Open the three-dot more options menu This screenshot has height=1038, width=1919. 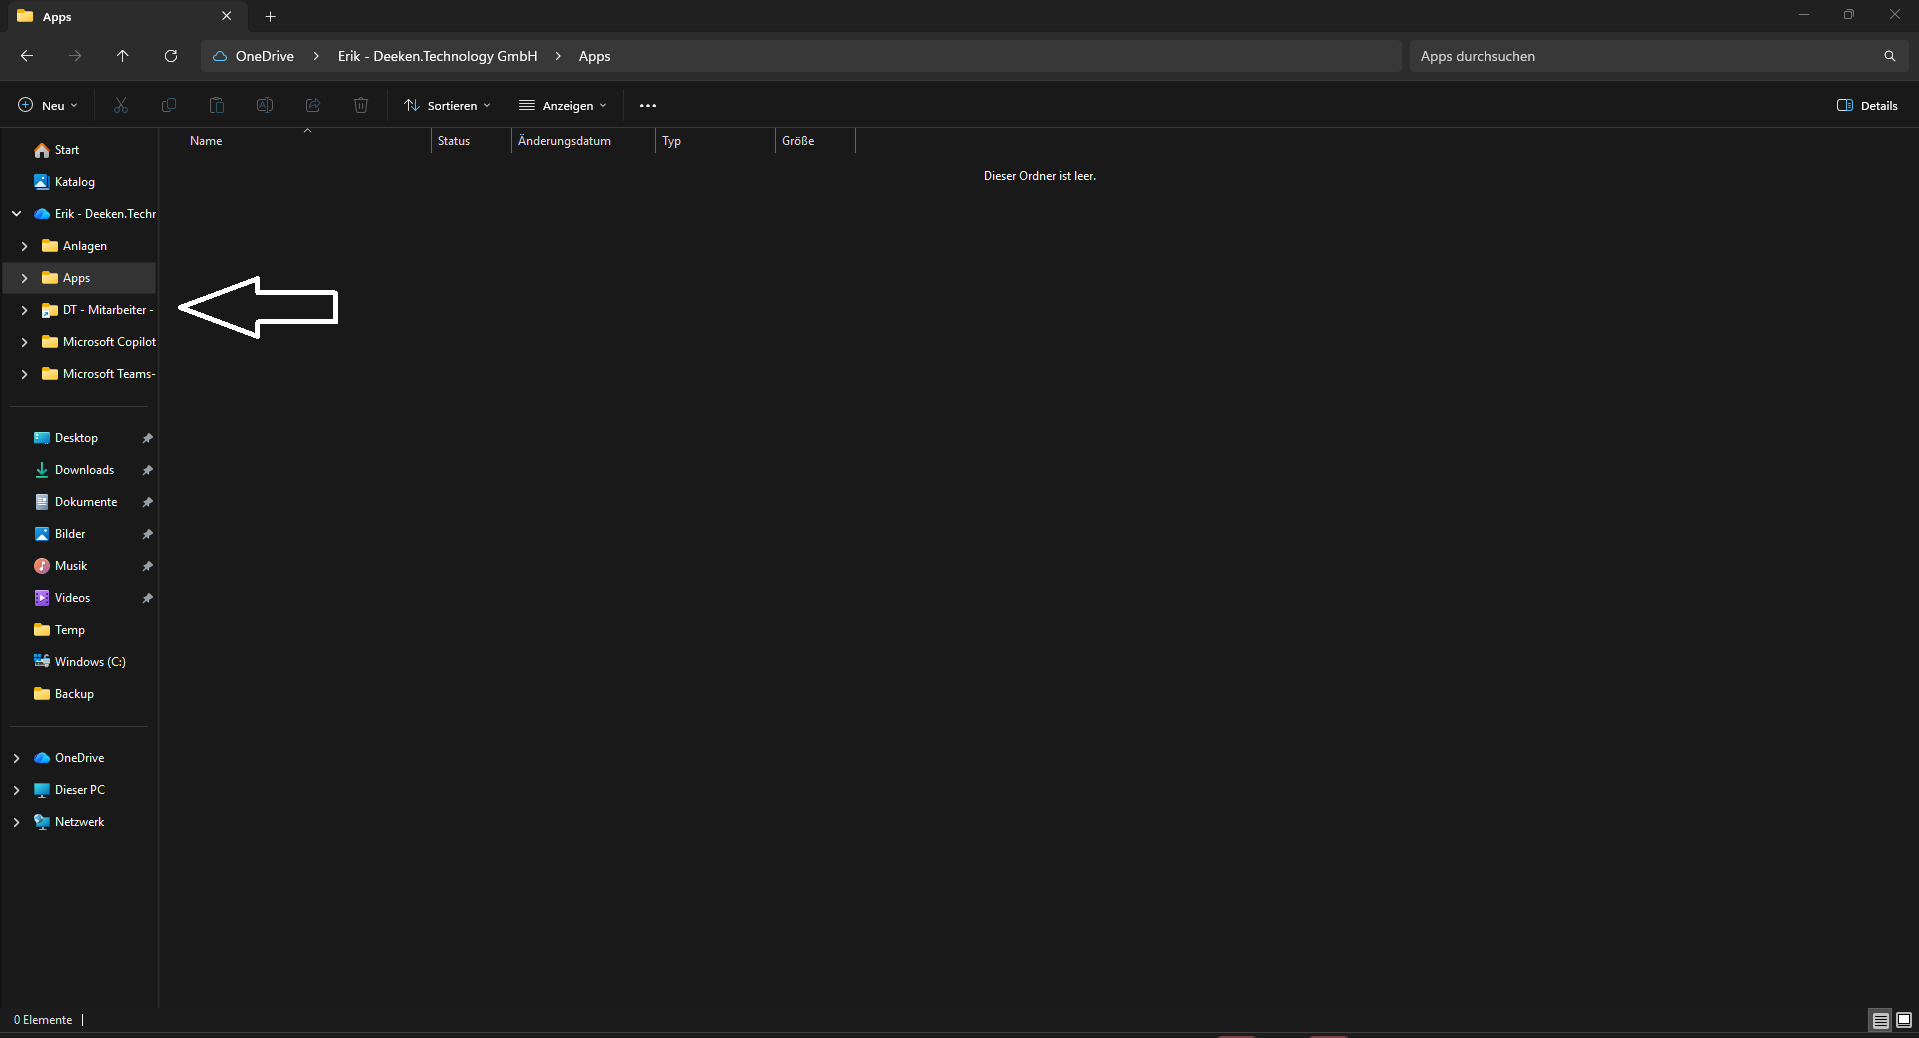coord(648,106)
